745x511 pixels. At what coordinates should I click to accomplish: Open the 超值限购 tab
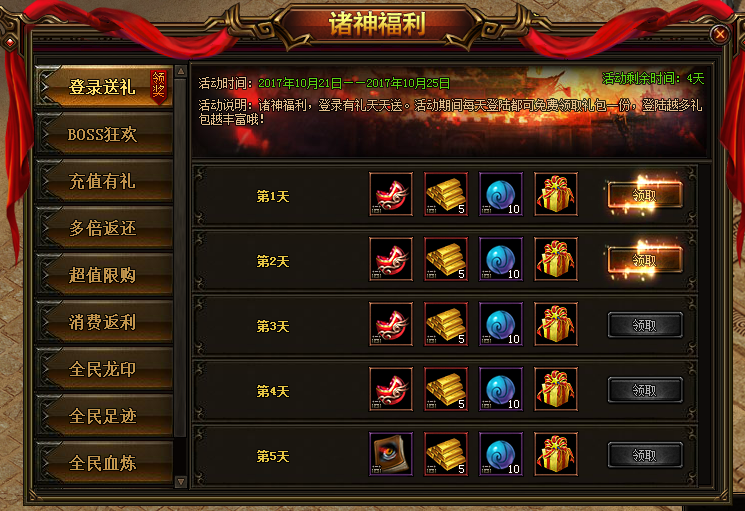pyautogui.click(x=104, y=275)
